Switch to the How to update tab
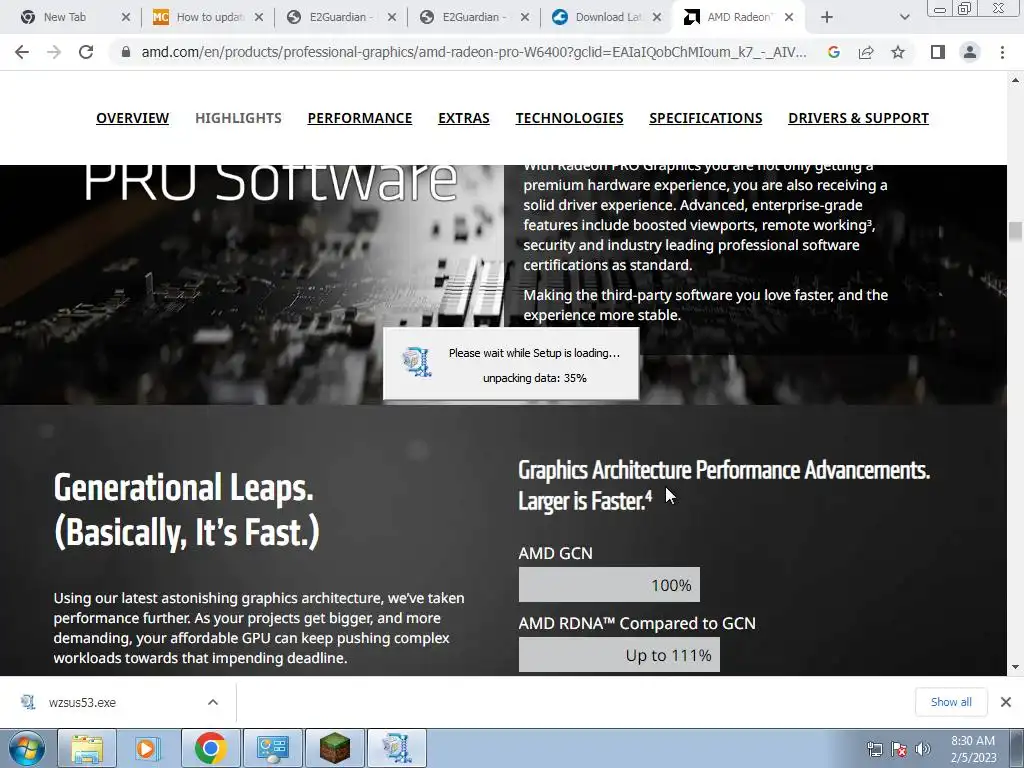This screenshot has width=1024, height=768. pos(209,17)
